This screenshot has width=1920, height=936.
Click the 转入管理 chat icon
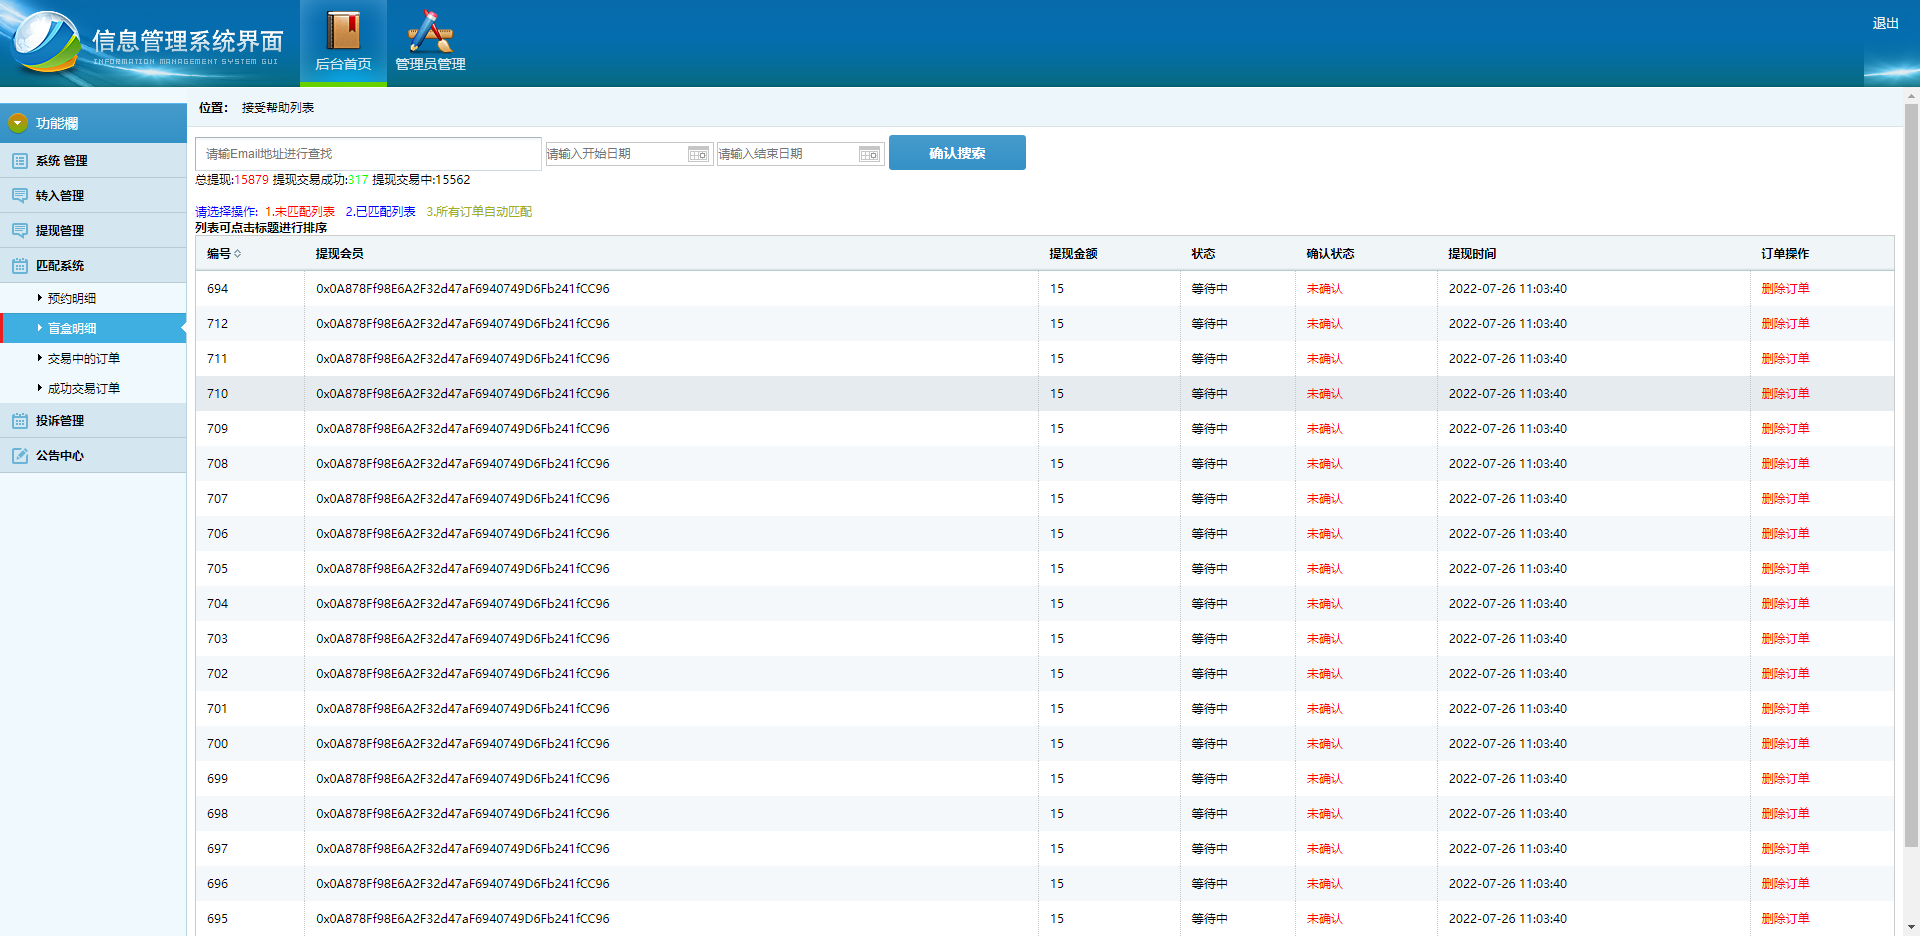(20, 196)
